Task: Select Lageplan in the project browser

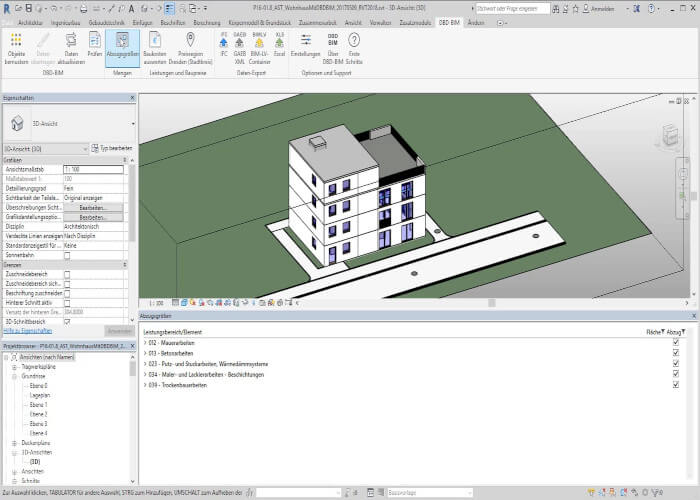Action: pyautogui.click(x=40, y=396)
